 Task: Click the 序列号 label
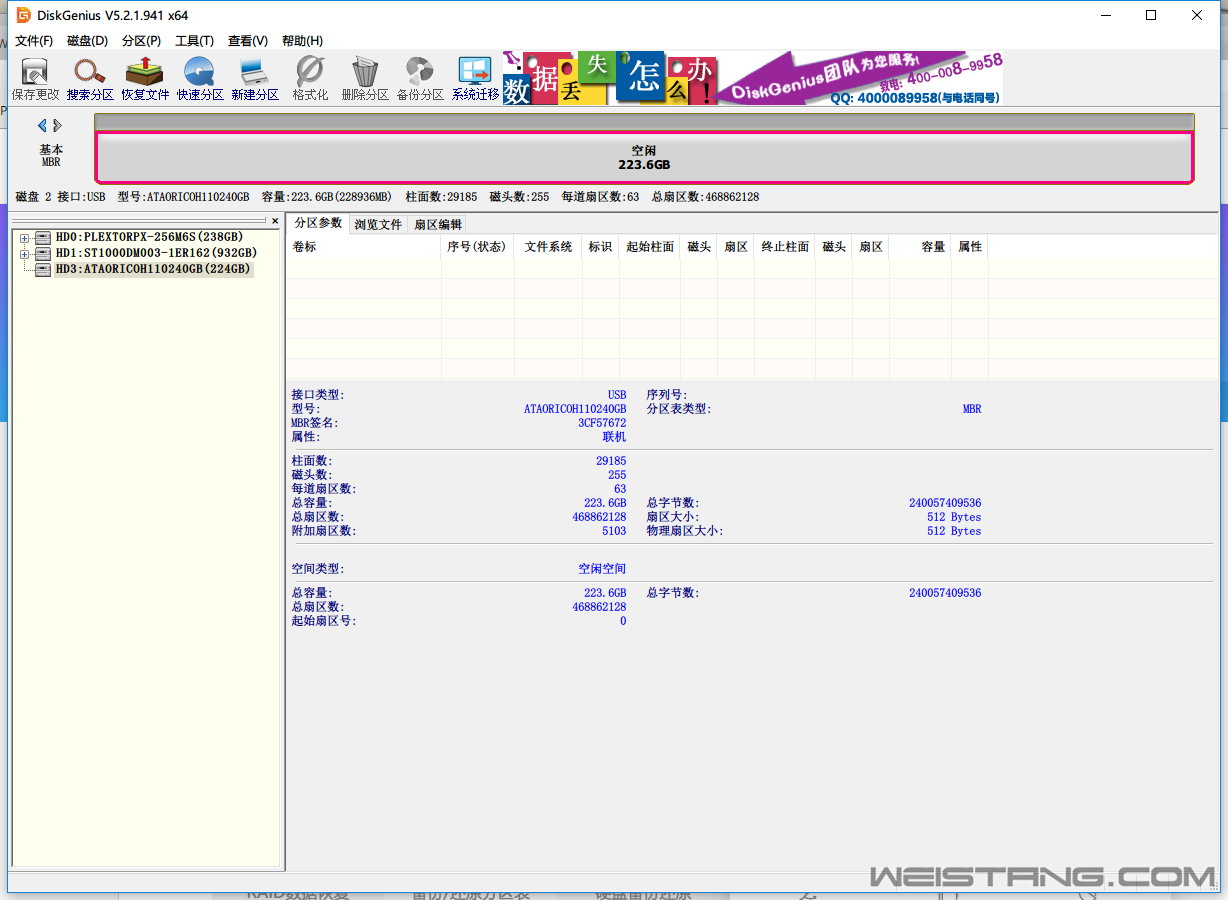[667, 395]
